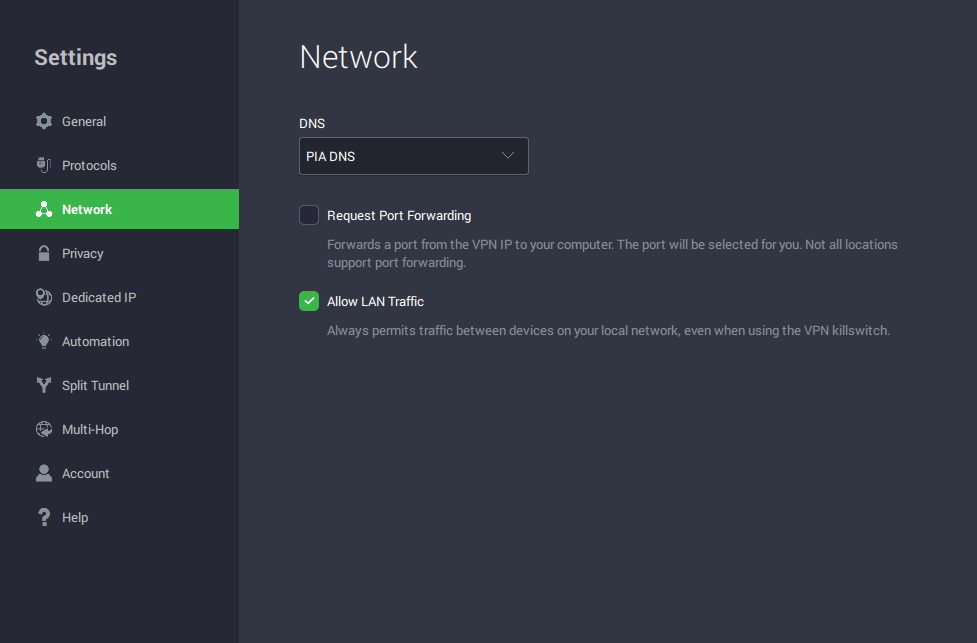
Task: Open the PIA DNS dropdown
Action: [413, 156]
